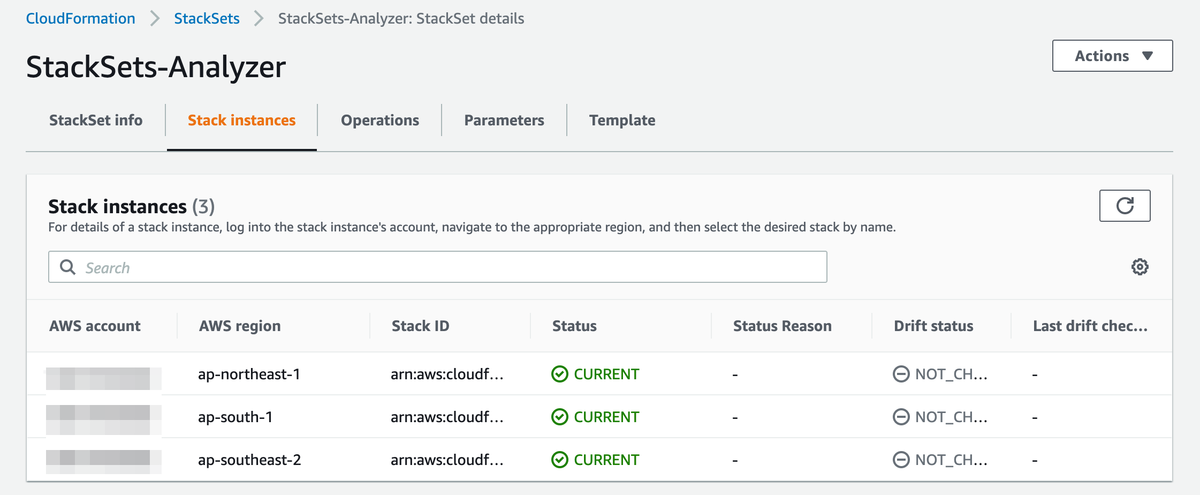This screenshot has width=1200, height=495.
Task: Click CURRENT status check icon for ap-northeast-1
Action: (560, 375)
